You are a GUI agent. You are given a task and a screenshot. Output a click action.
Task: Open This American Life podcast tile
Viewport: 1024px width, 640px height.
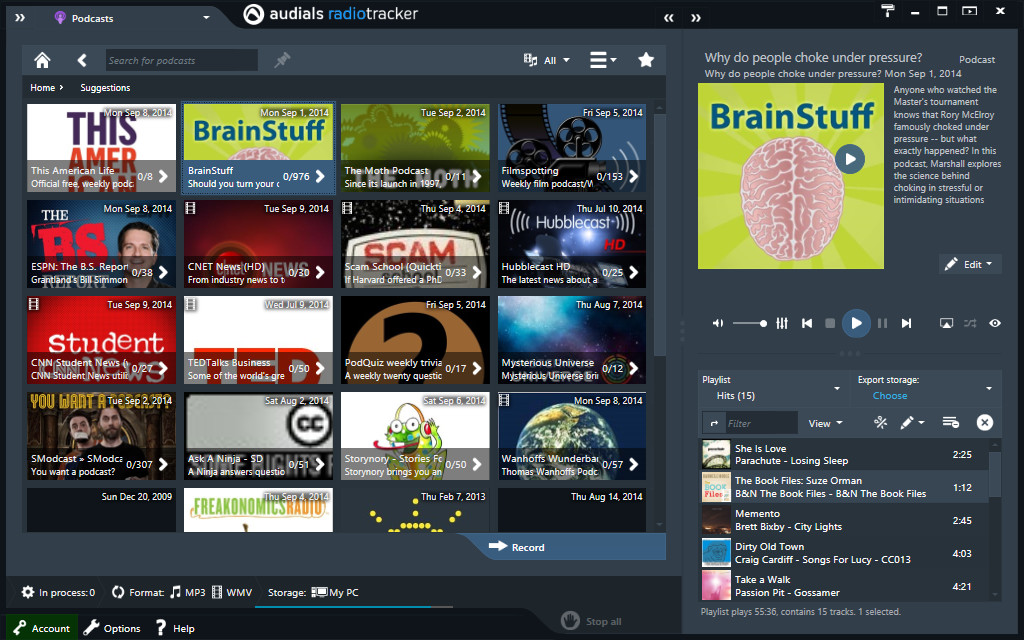click(x=101, y=148)
